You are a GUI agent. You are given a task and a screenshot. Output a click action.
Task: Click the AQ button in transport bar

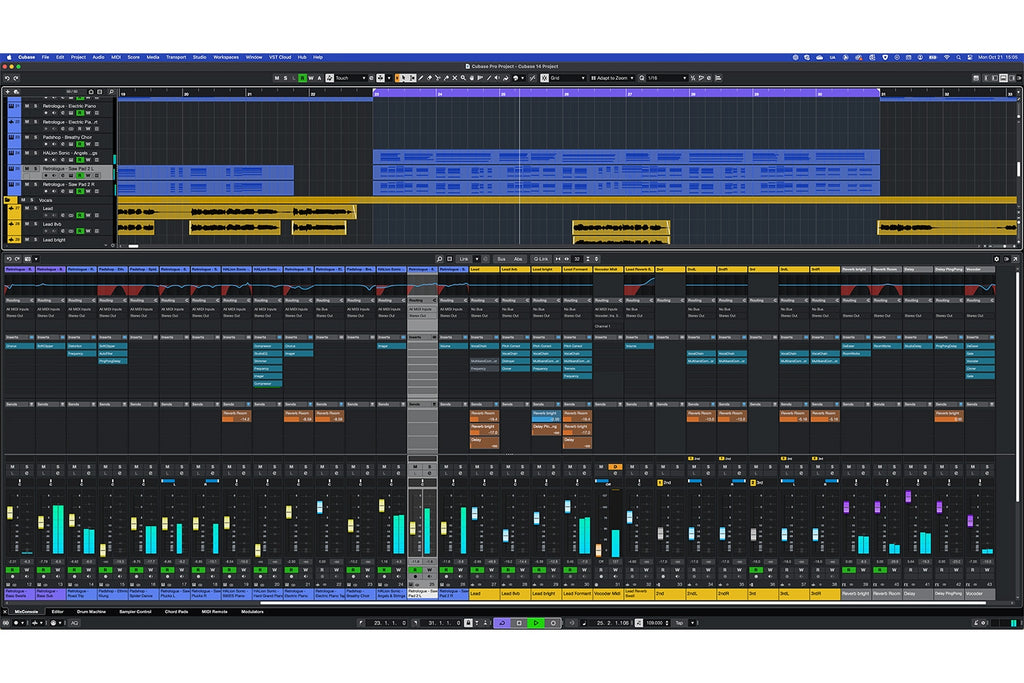click(74, 623)
